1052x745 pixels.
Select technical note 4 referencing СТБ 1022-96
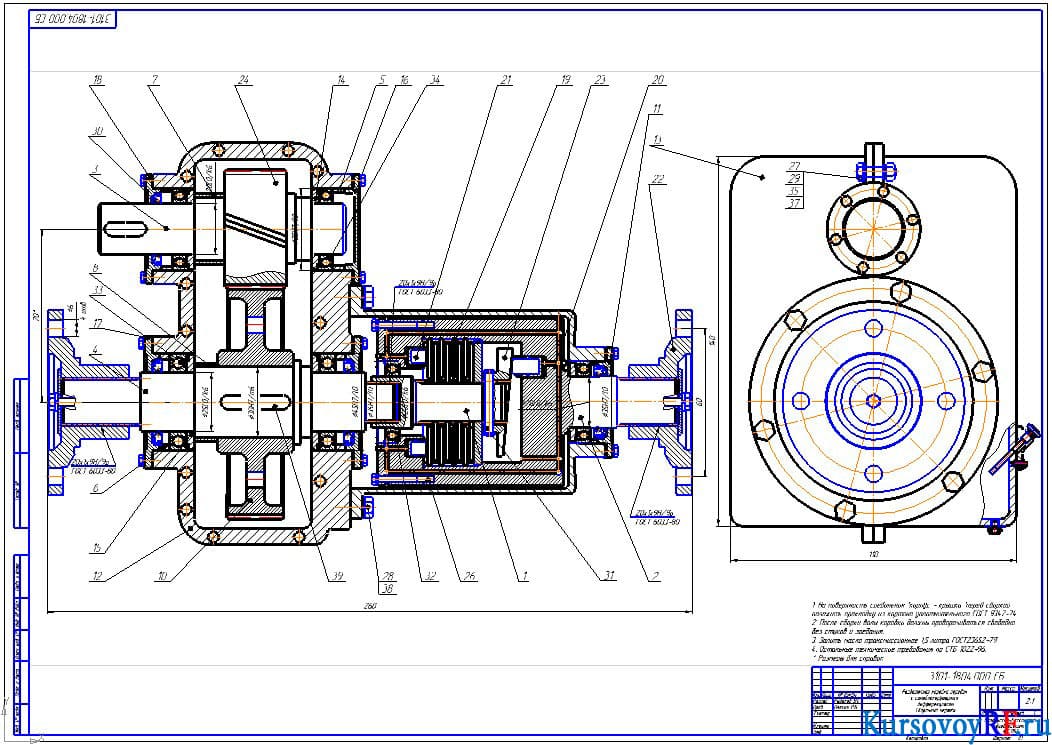point(898,650)
